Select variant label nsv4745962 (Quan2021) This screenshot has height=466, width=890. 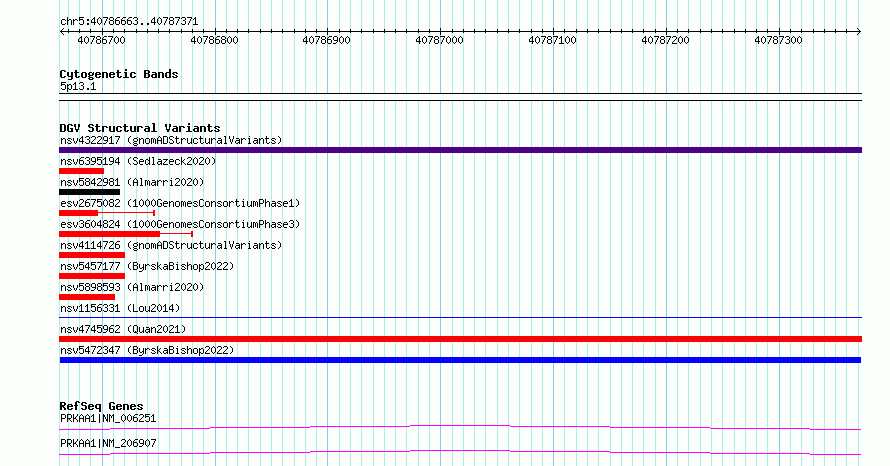click(123, 329)
